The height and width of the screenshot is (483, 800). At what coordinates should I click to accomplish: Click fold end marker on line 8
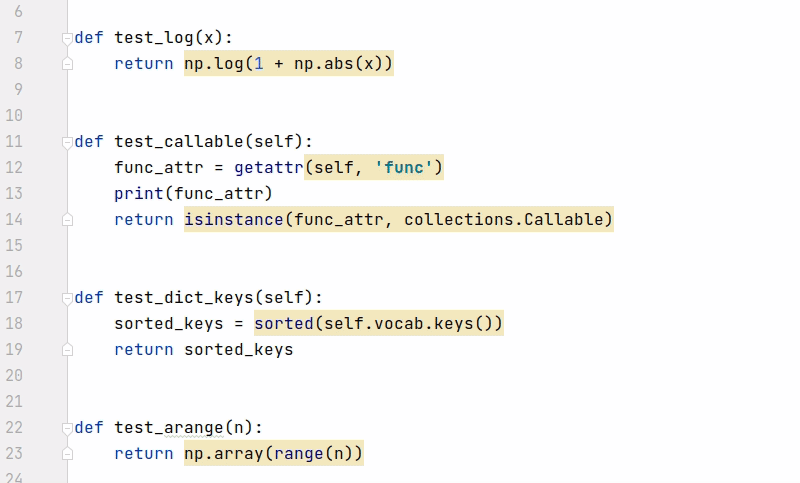(x=67, y=64)
